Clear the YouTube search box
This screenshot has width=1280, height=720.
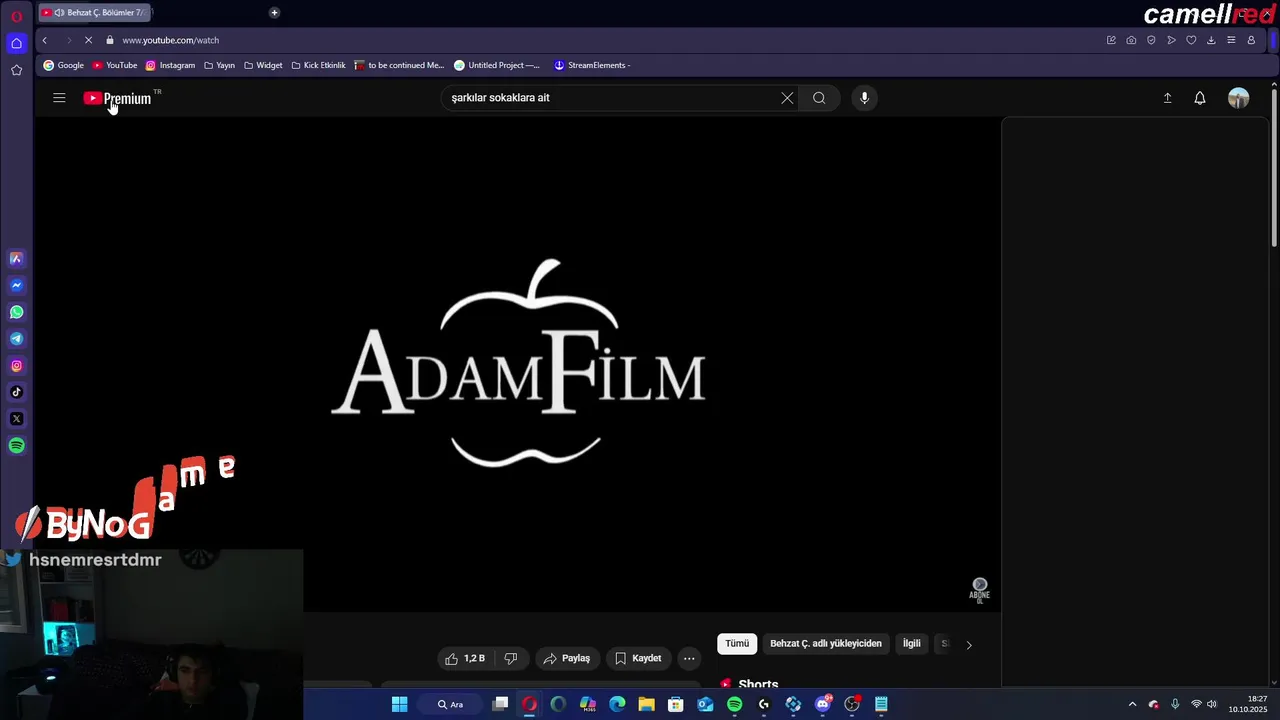point(787,98)
